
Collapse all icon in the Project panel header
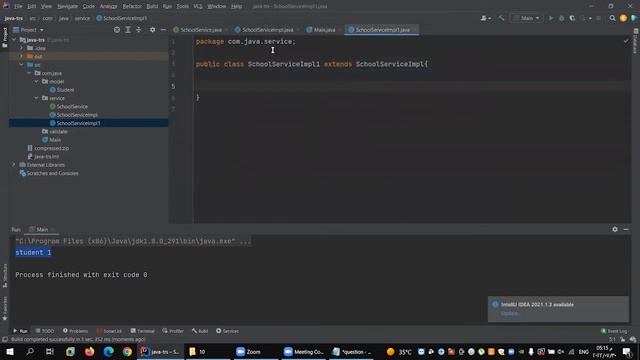click(138, 30)
